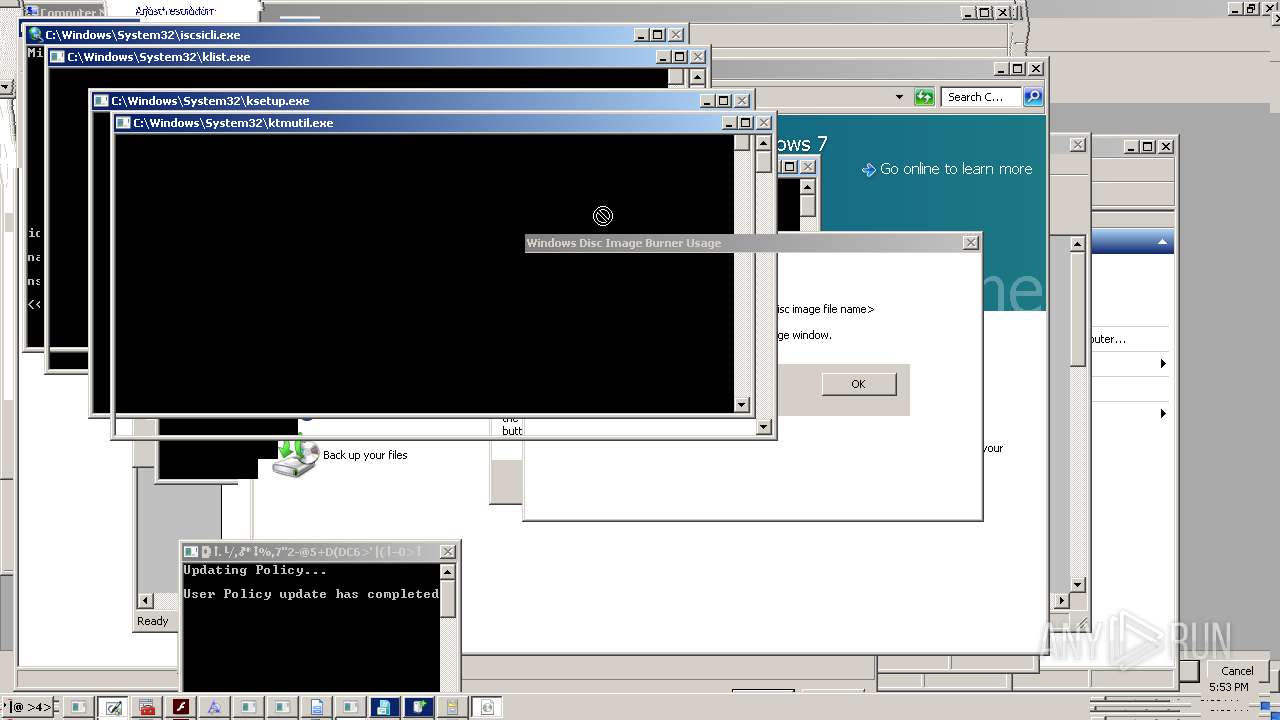Open the red toolbox taskbar icon
This screenshot has width=1280, height=720.
pyautogui.click(x=147, y=707)
